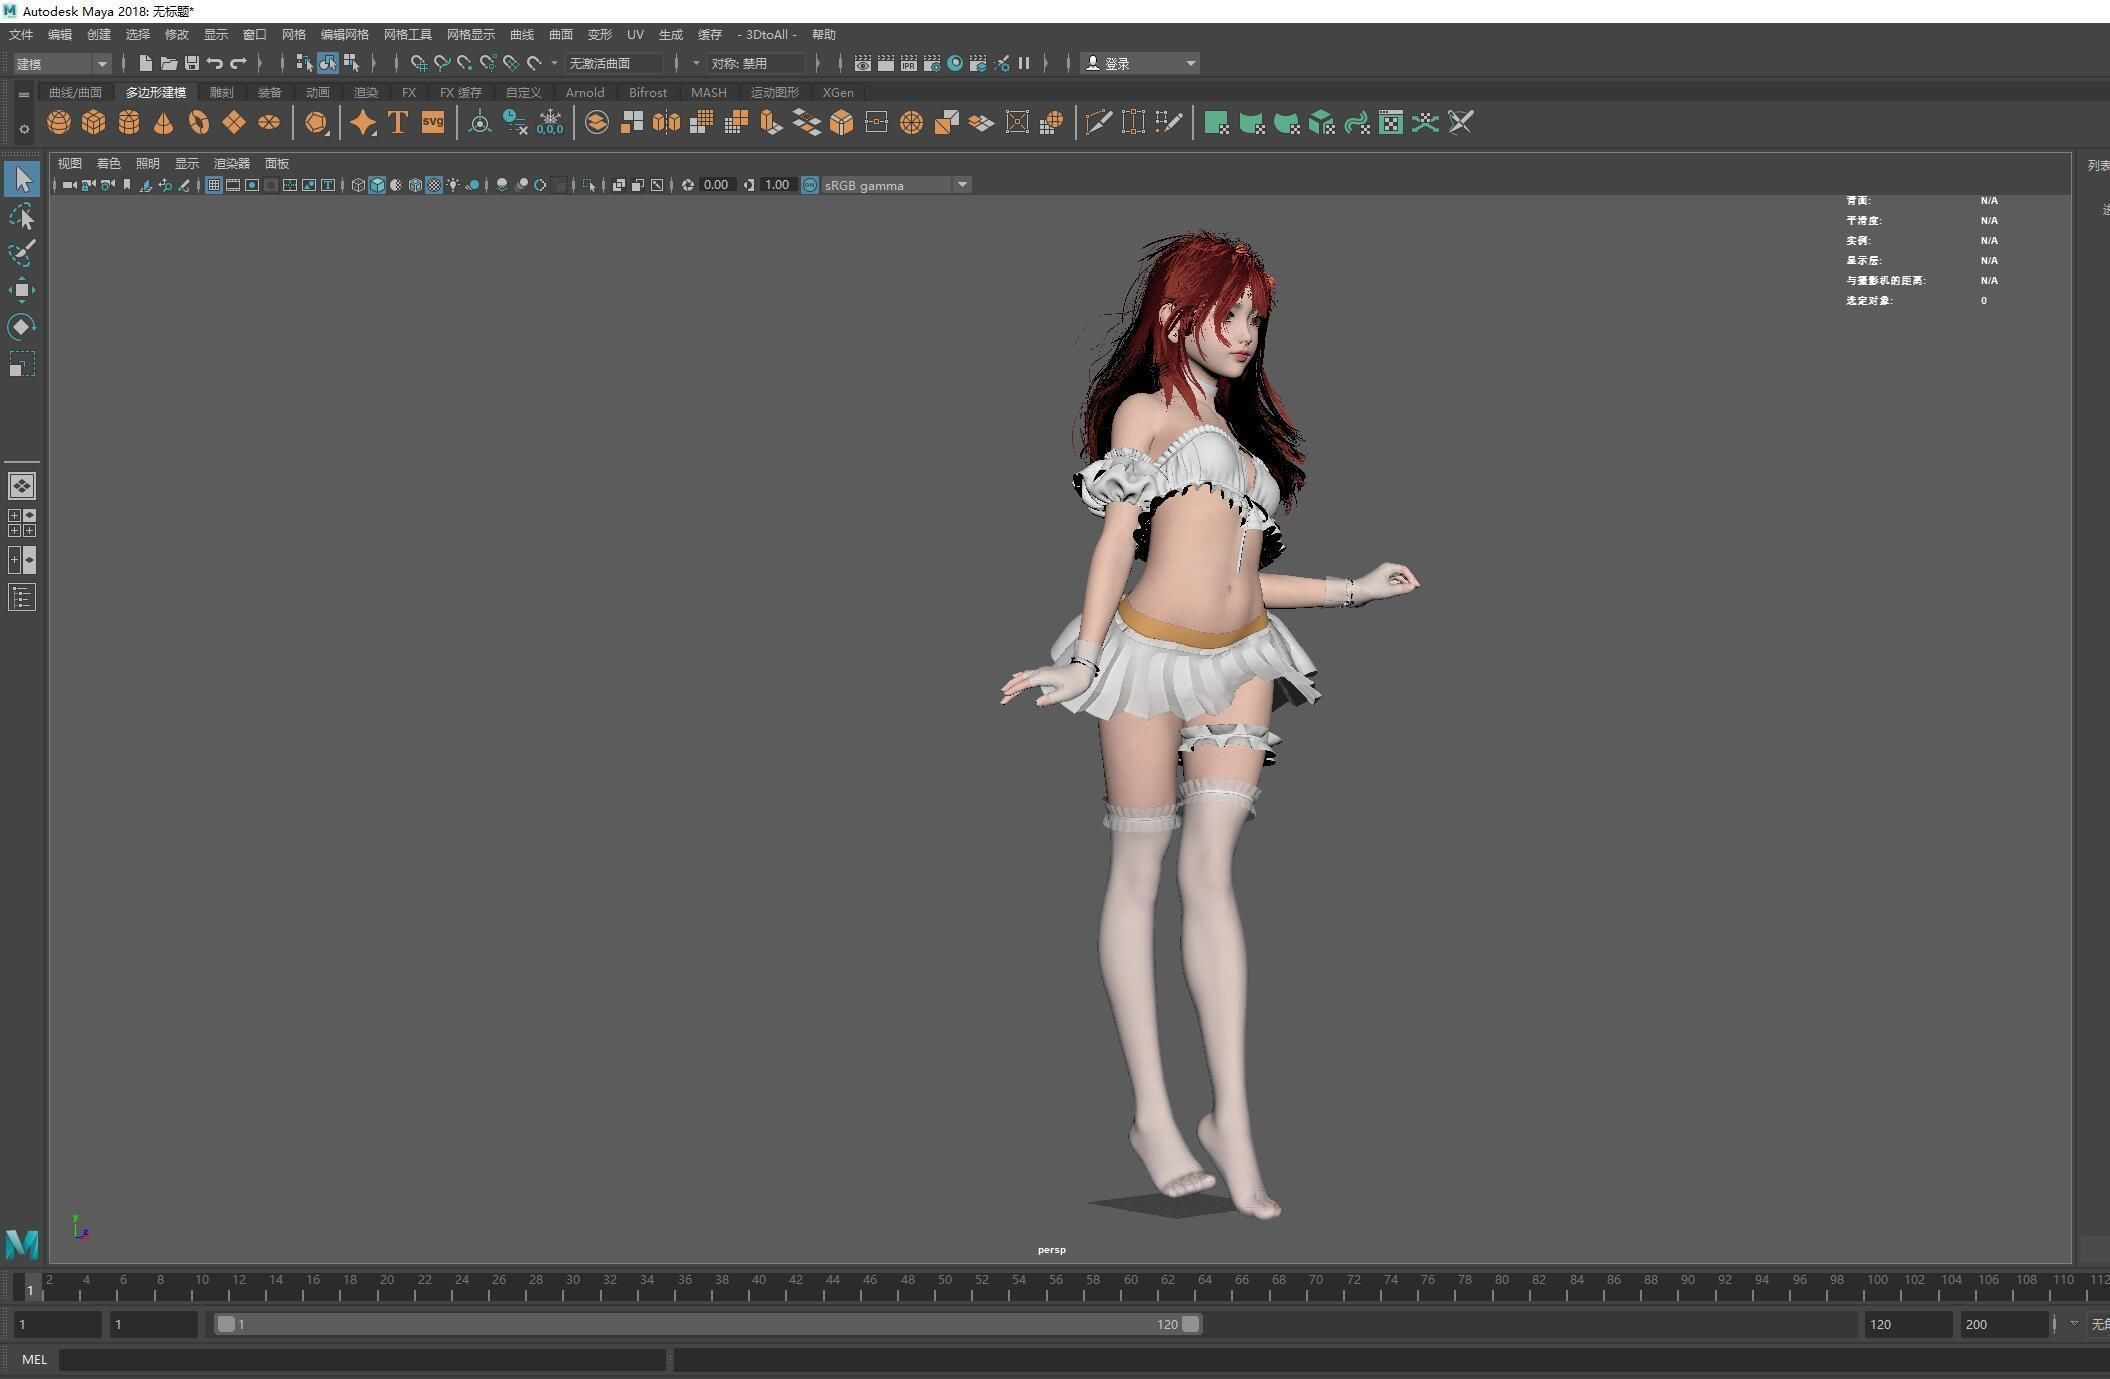Toggle select by component type icon
Image resolution: width=2110 pixels, height=1379 pixels.
pyautogui.click(x=351, y=63)
